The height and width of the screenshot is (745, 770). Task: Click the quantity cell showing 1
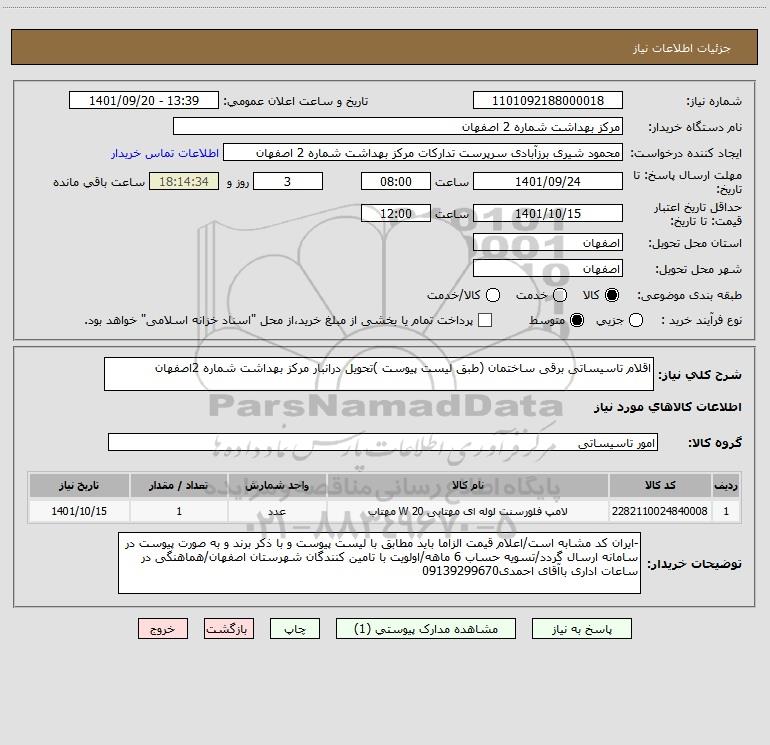(x=179, y=511)
